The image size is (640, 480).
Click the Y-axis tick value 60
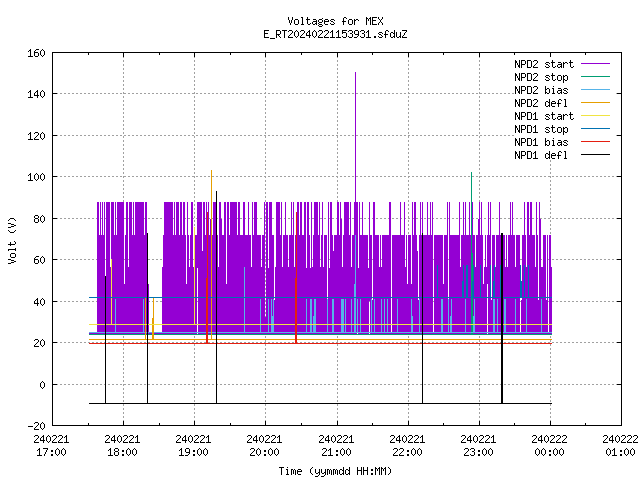[39, 260]
